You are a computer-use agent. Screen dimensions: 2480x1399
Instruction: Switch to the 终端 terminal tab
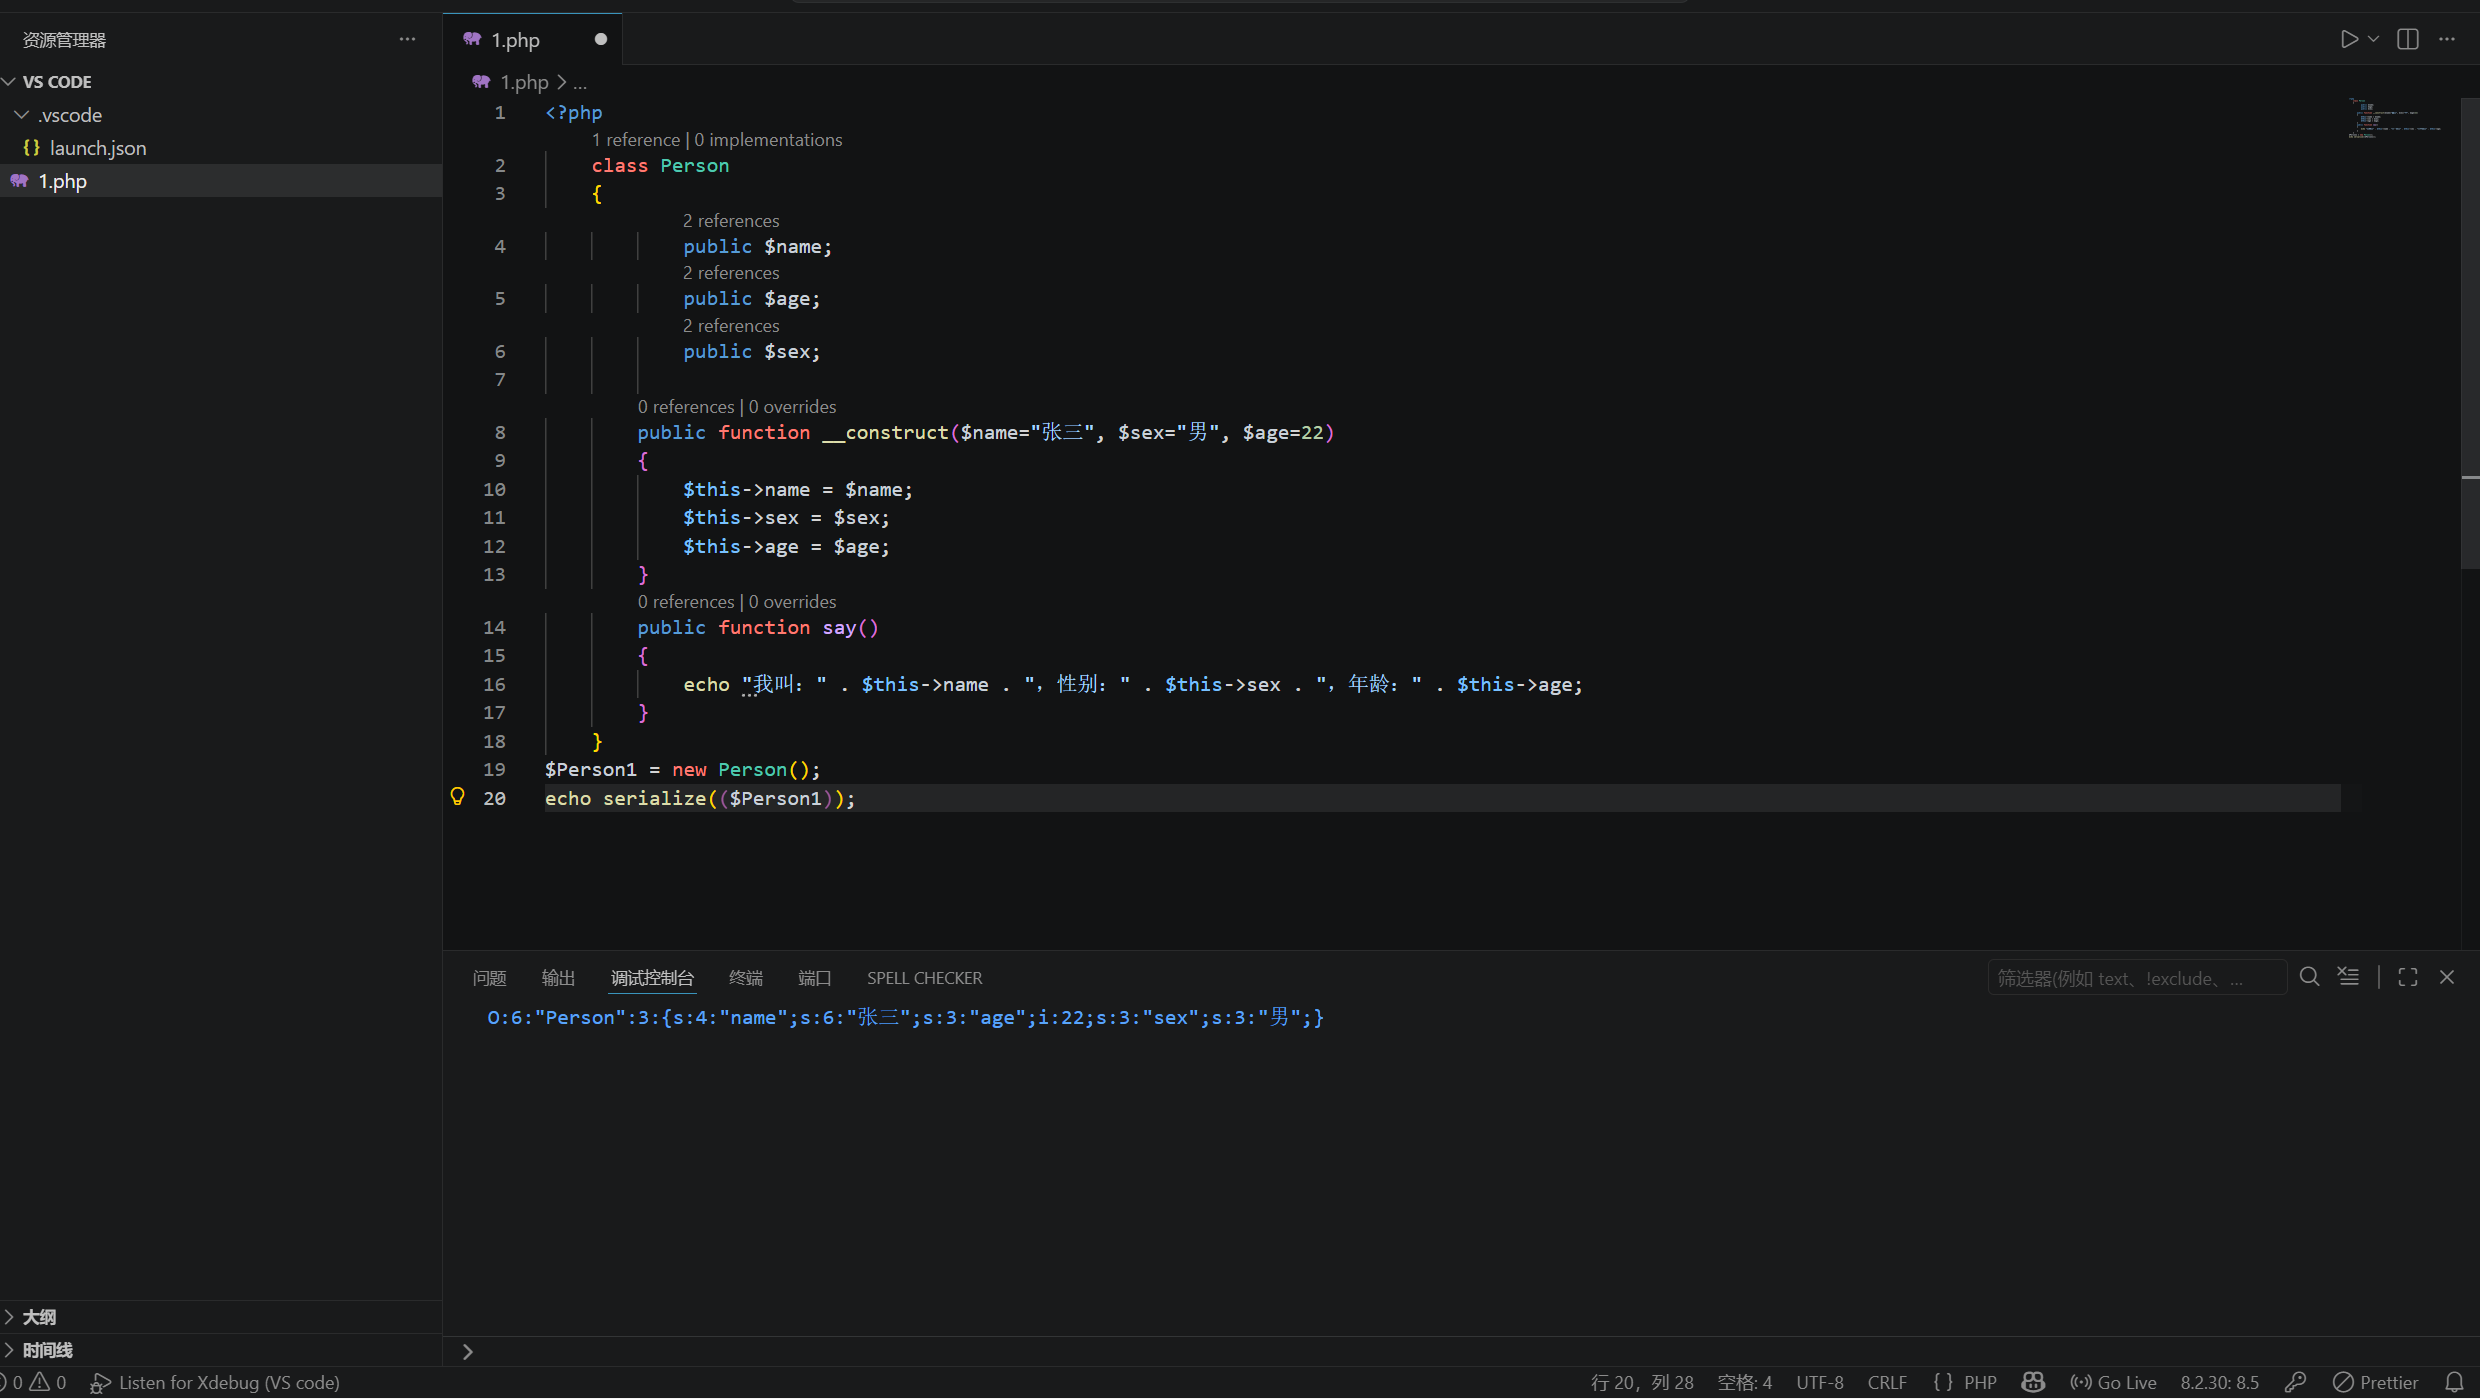[746, 978]
